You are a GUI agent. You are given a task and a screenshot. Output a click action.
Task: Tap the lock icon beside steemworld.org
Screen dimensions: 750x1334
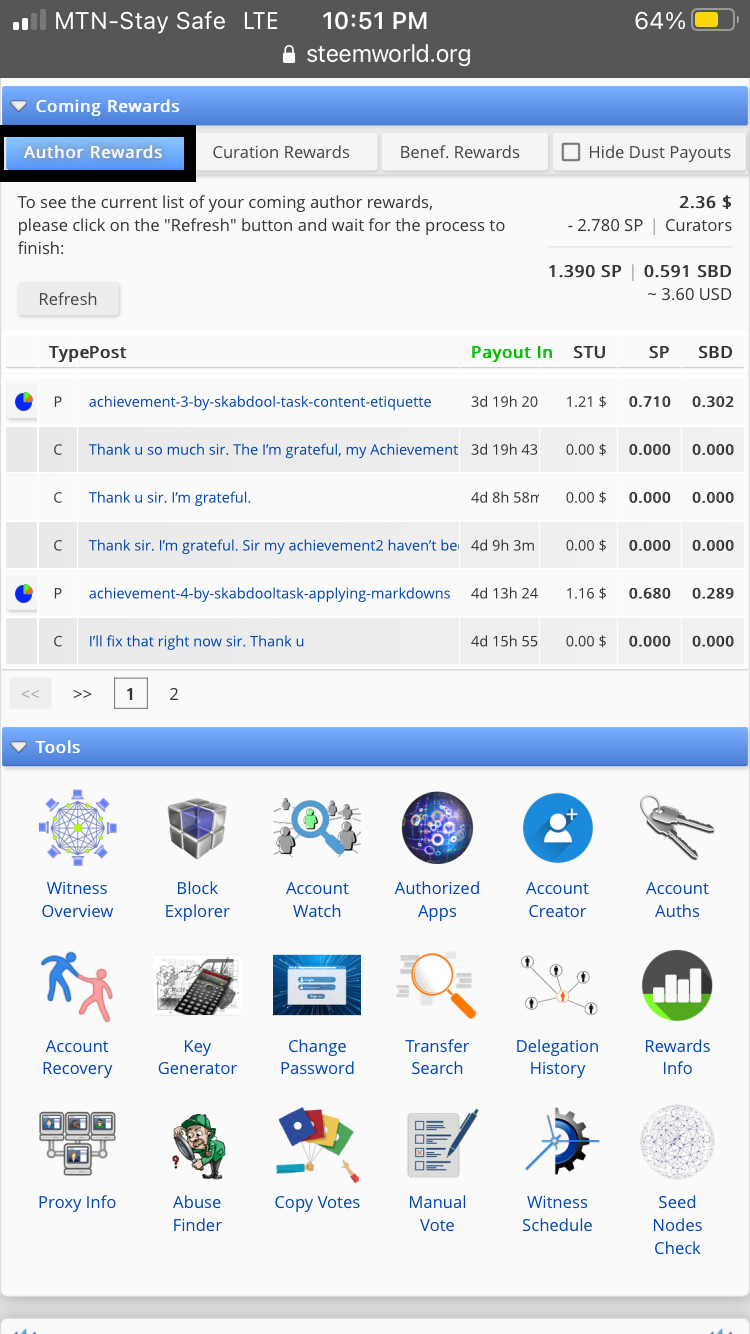(x=289, y=54)
